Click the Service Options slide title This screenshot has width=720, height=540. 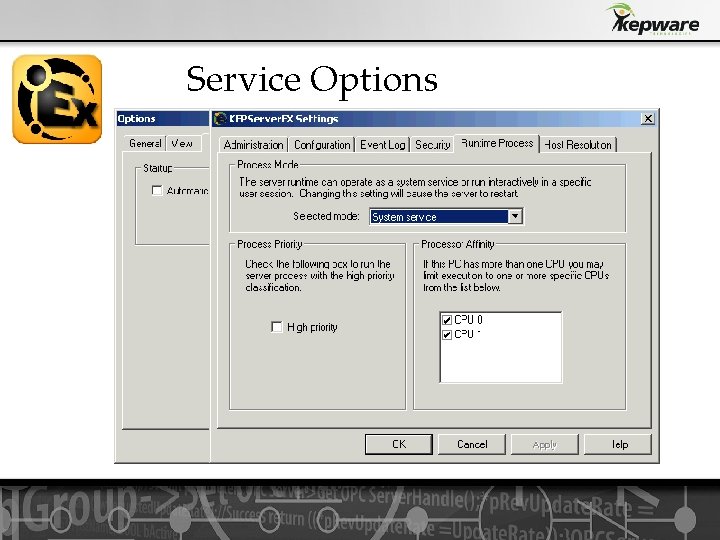(x=312, y=80)
